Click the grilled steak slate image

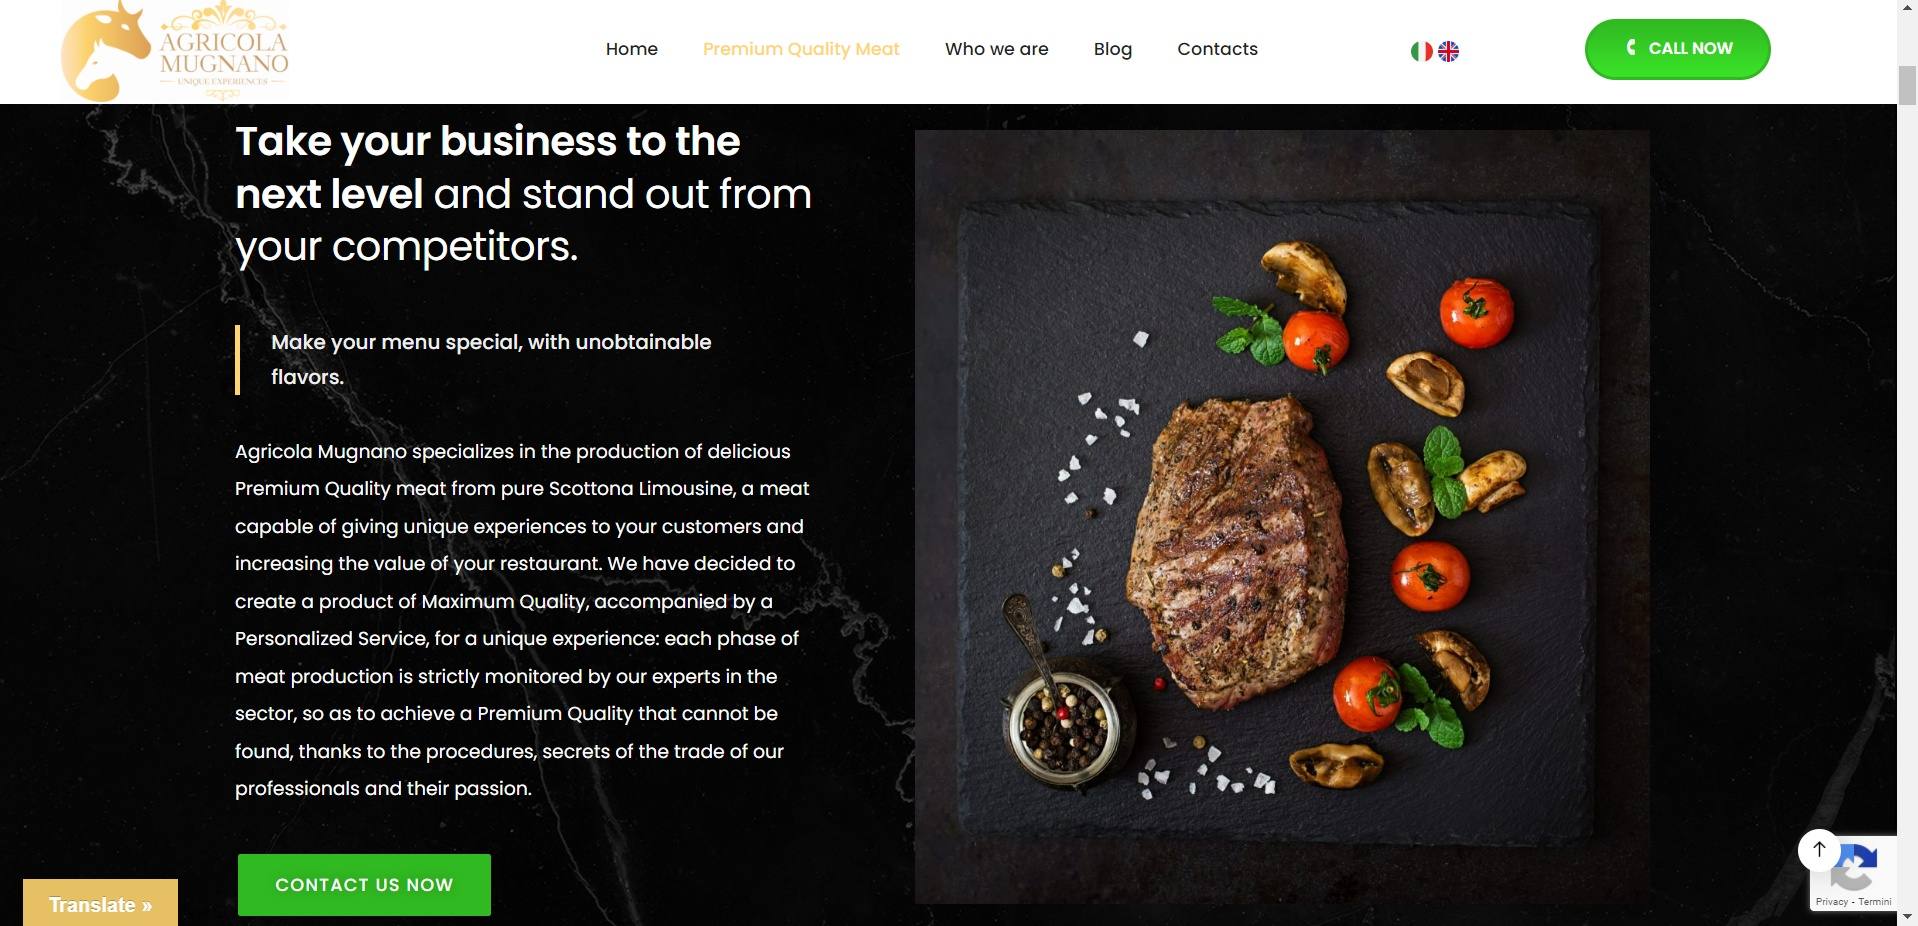pyautogui.click(x=1282, y=517)
